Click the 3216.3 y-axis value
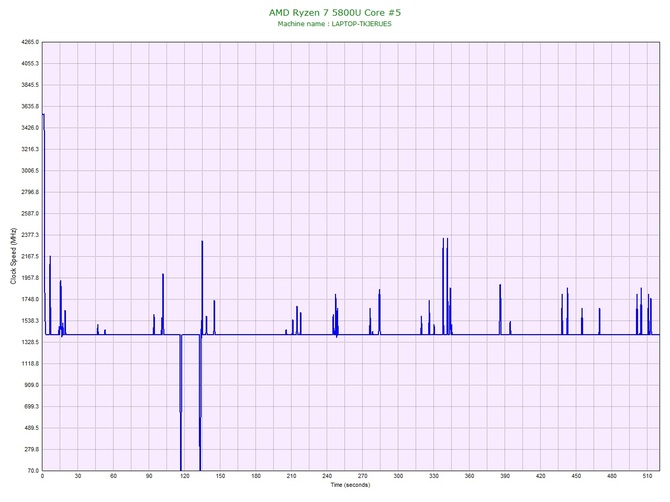This screenshot has height=502, width=670. pos(30,150)
